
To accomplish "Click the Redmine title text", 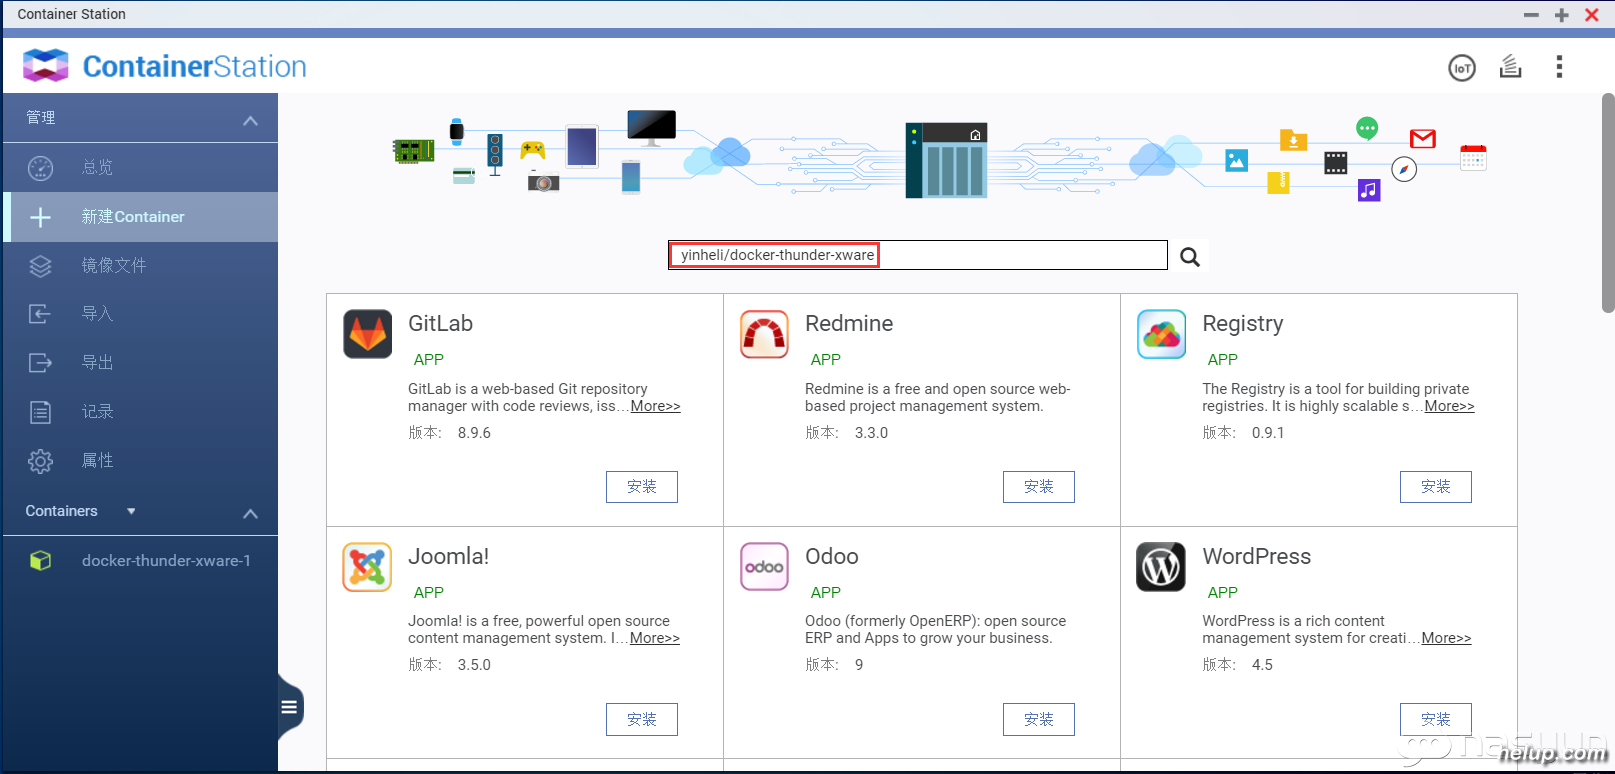I will tap(849, 324).
